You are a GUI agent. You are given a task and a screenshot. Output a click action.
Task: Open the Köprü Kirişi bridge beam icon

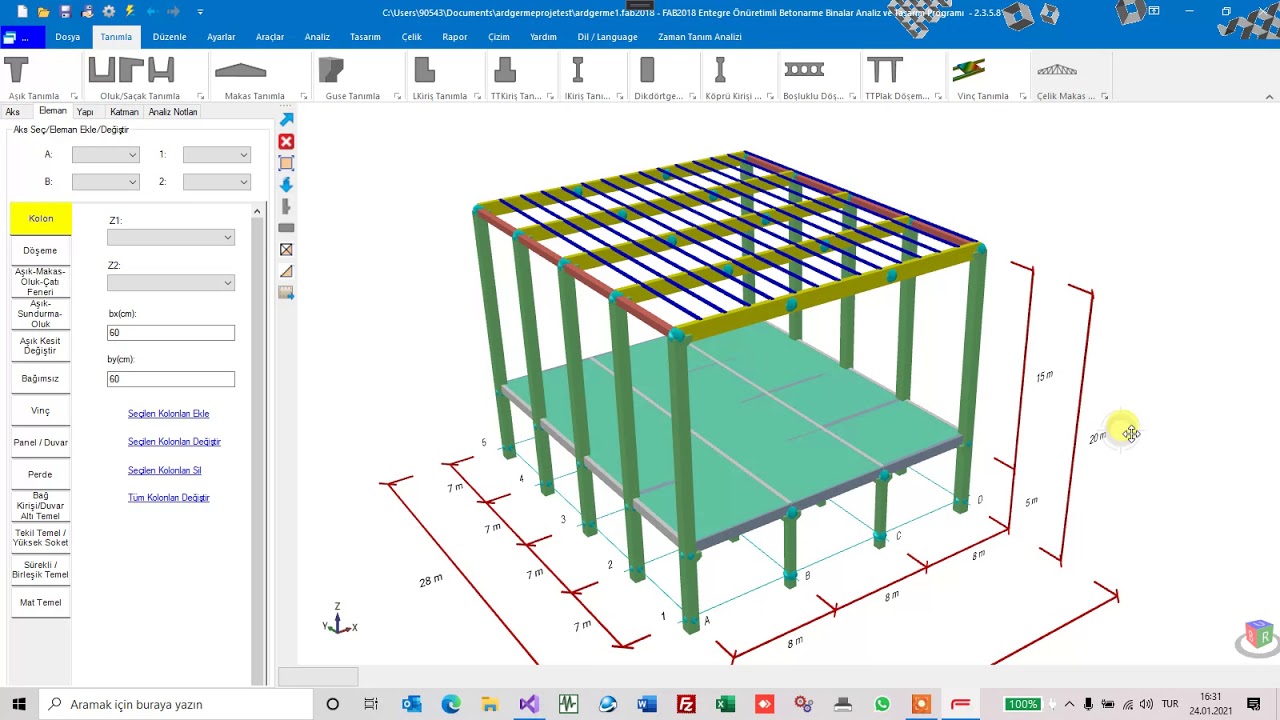pyautogui.click(x=720, y=70)
